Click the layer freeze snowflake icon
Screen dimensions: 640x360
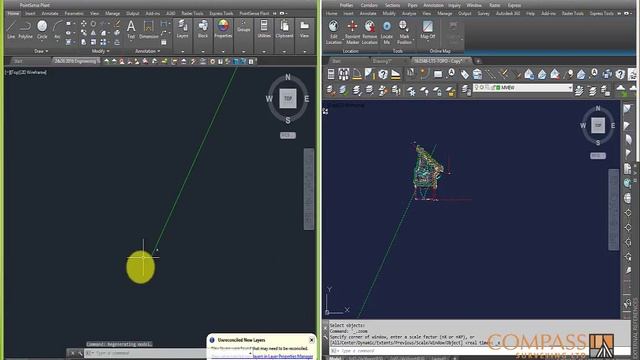pos(411,91)
